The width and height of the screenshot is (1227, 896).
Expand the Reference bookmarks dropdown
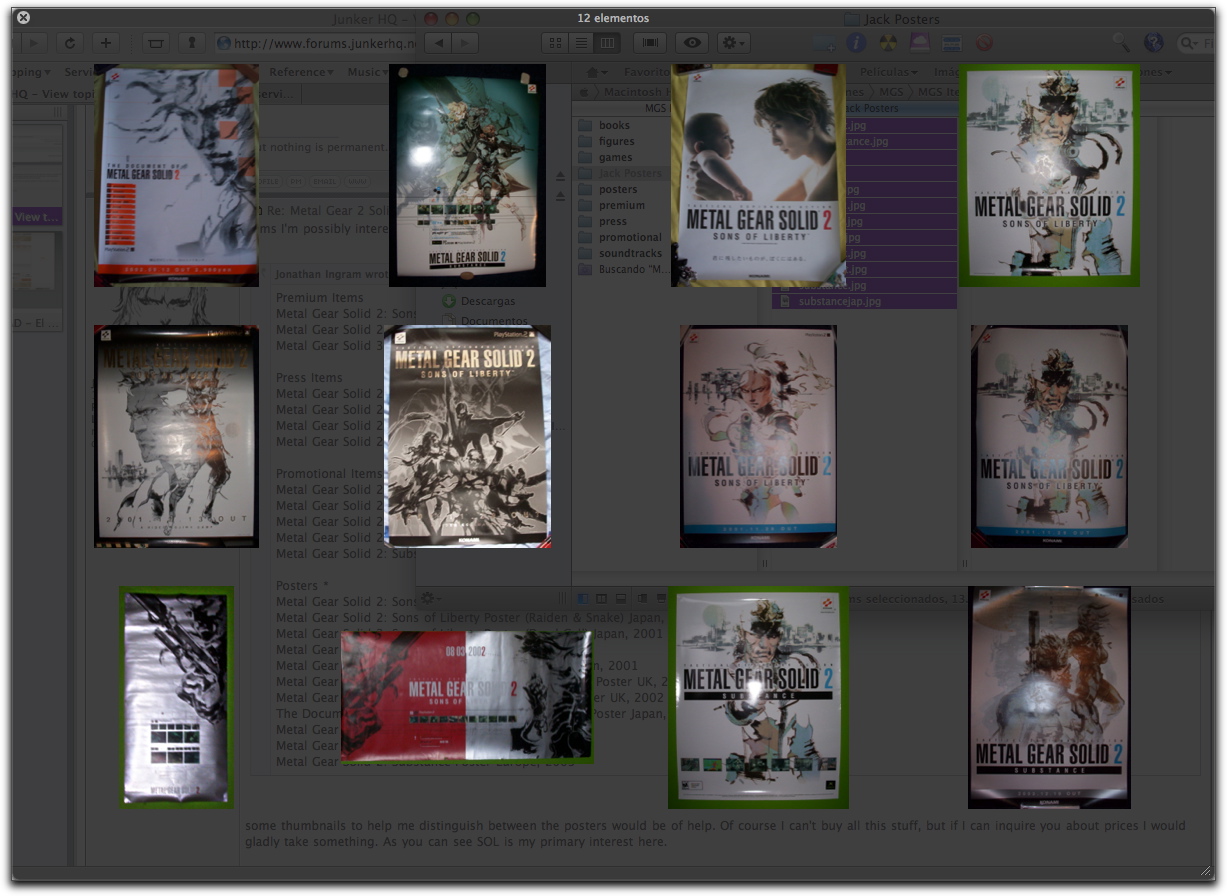pyautogui.click(x=301, y=72)
